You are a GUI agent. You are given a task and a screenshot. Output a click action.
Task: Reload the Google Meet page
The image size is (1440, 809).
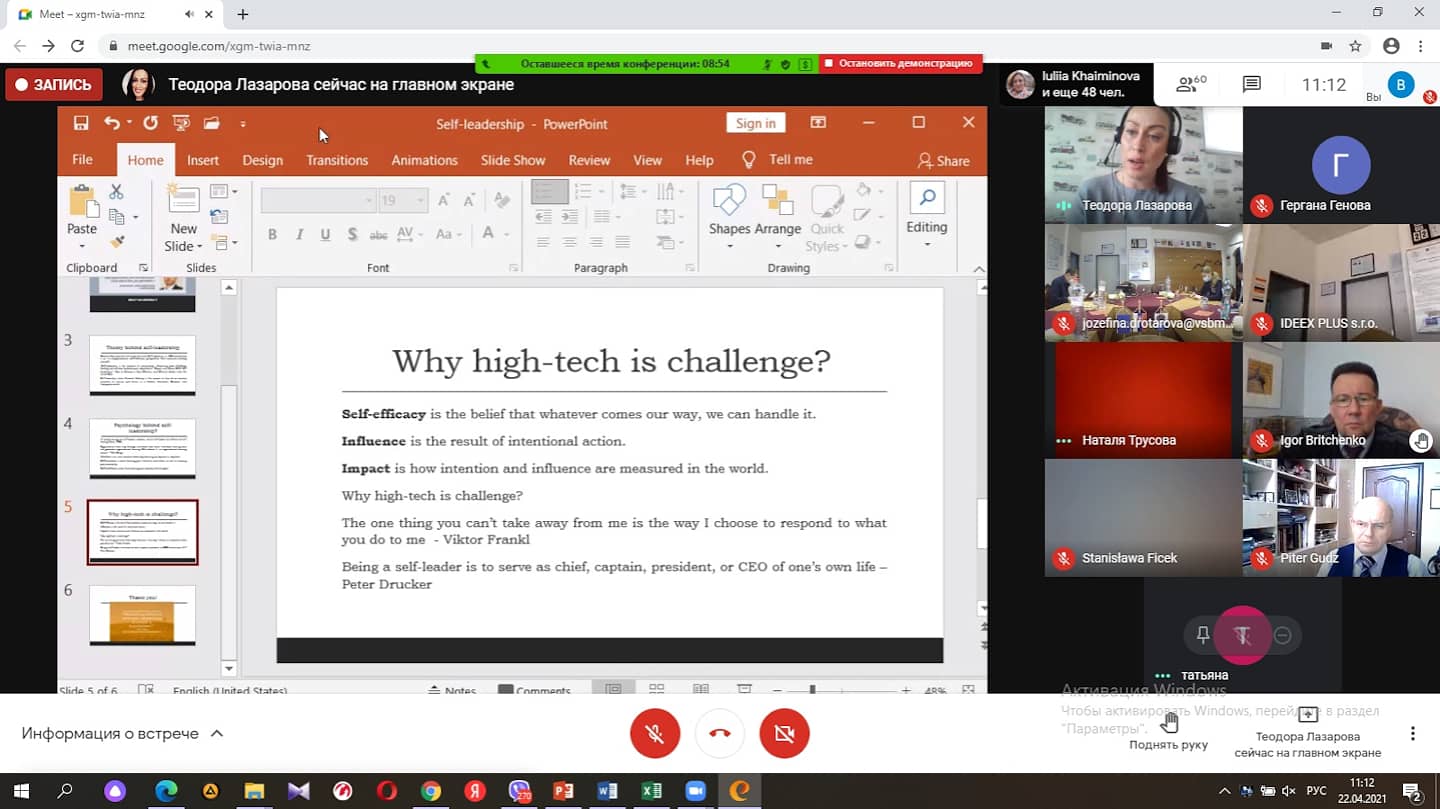click(77, 46)
